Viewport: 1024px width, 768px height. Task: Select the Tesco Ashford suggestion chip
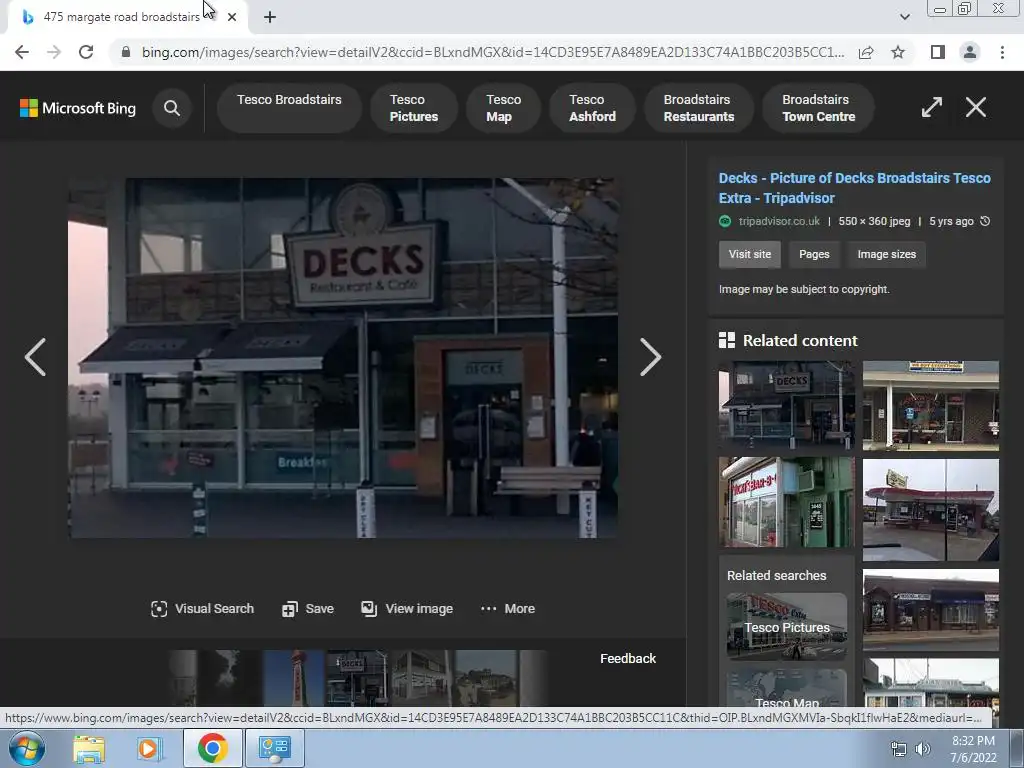coord(592,108)
